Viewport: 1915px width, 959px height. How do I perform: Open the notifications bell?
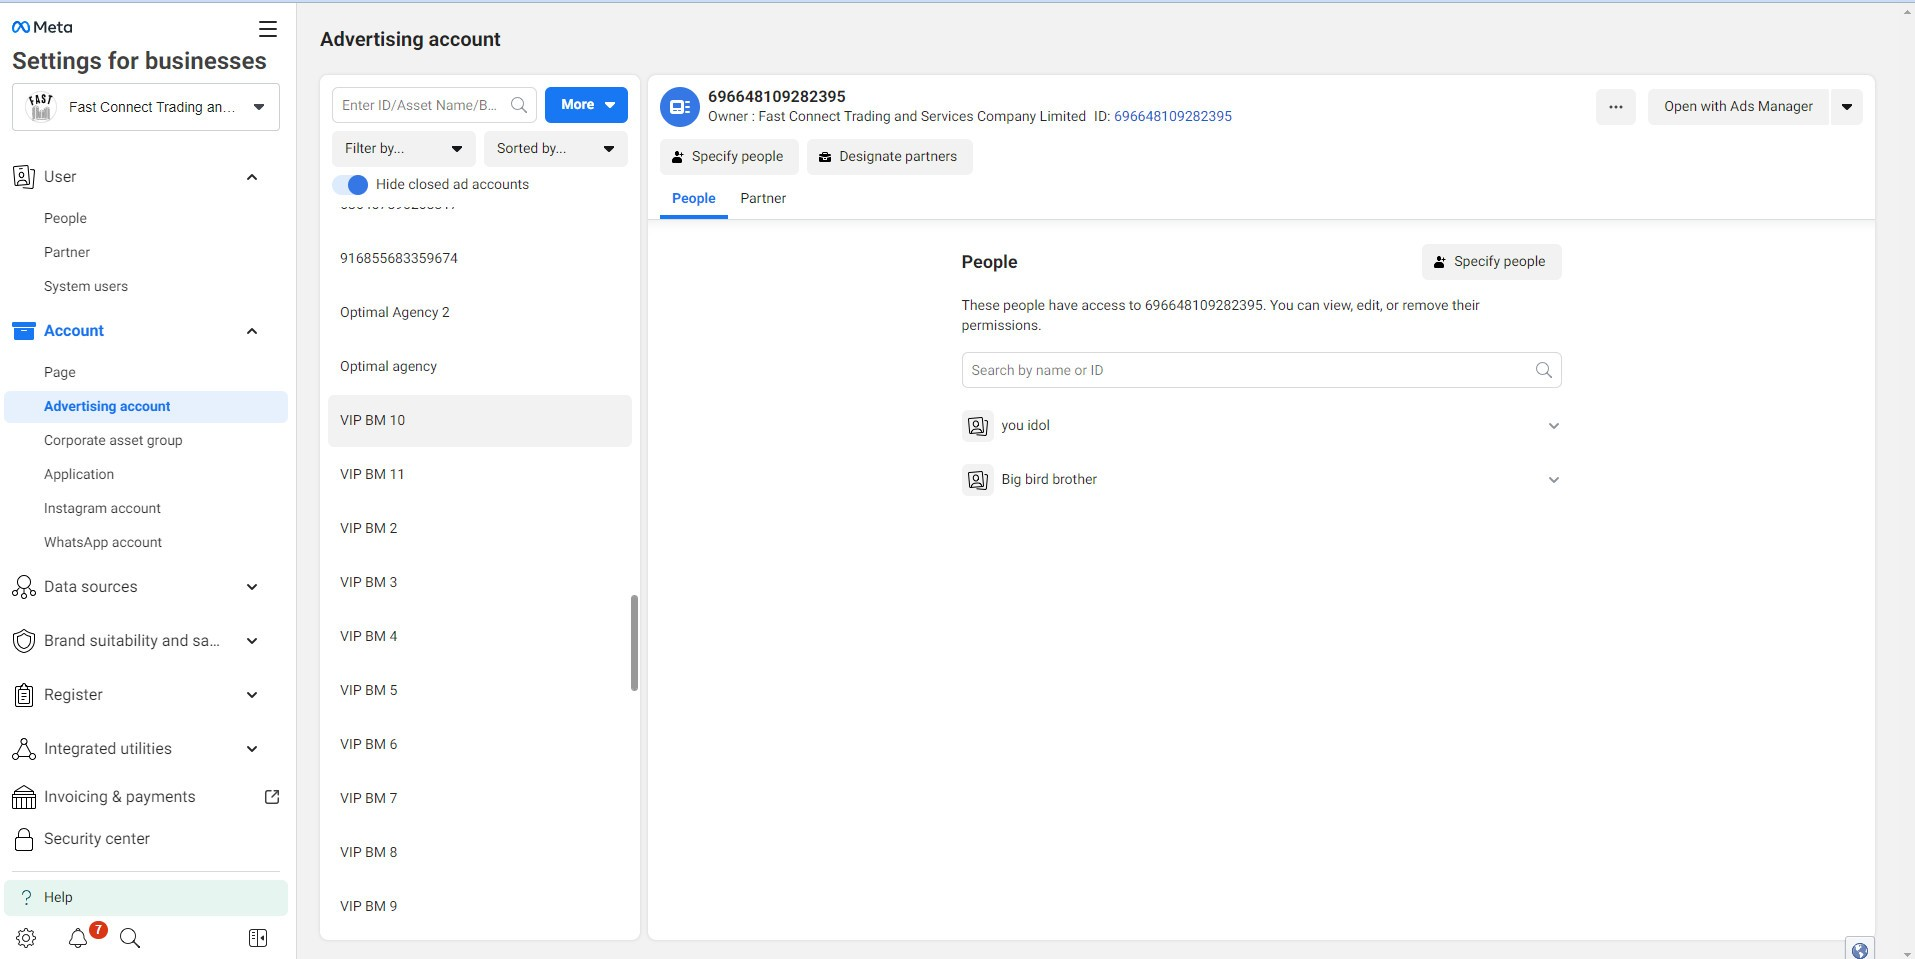pos(78,938)
